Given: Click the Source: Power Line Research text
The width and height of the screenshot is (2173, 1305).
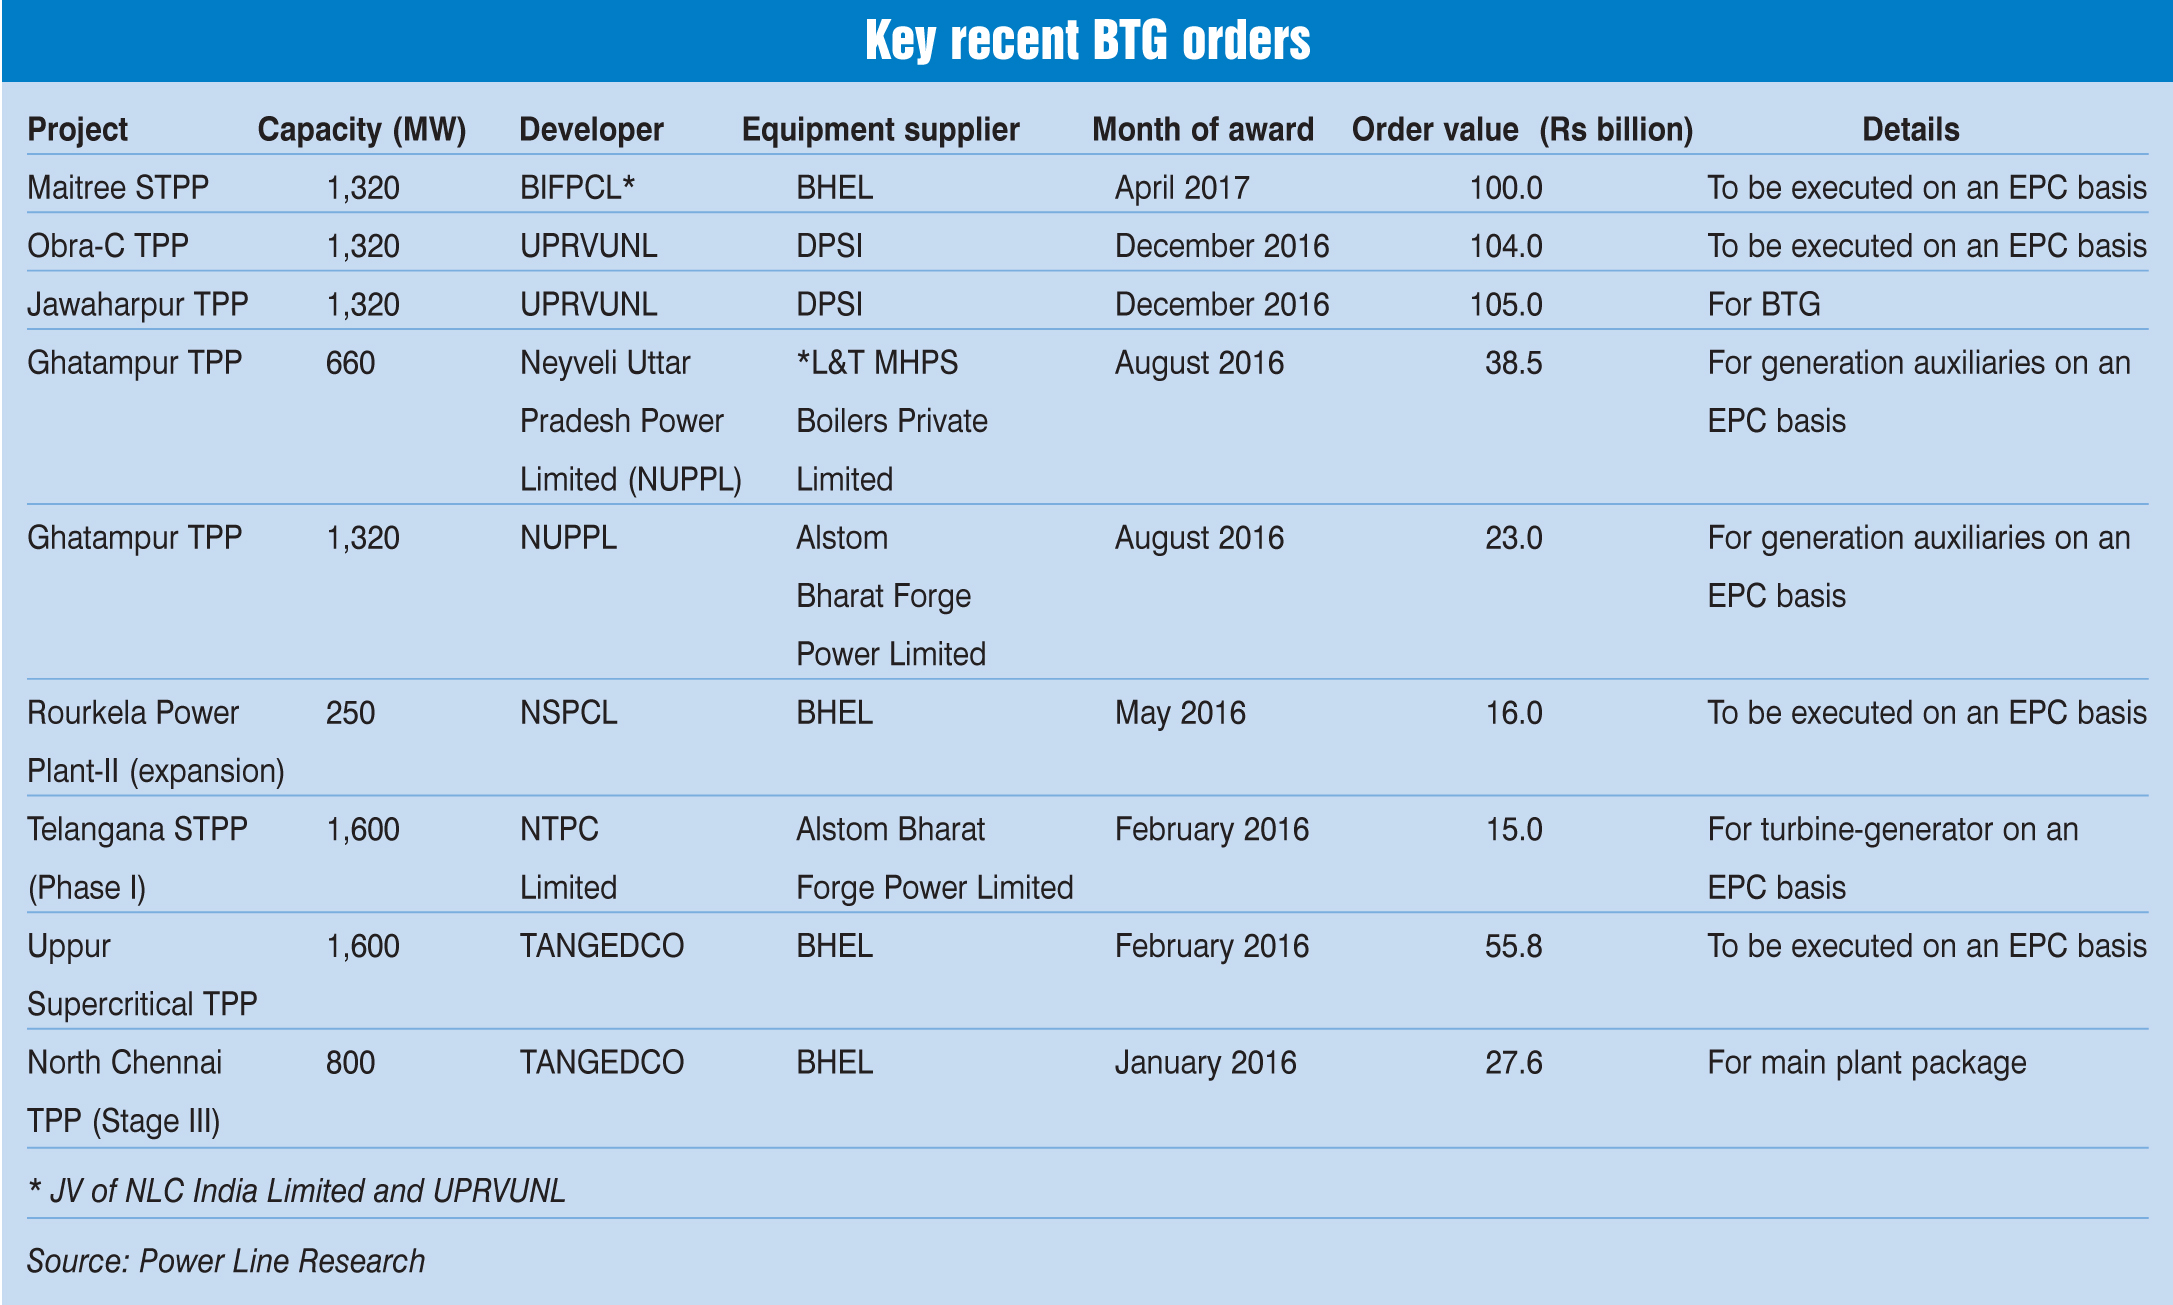Looking at the screenshot, I should click(x=226, y=1261).
